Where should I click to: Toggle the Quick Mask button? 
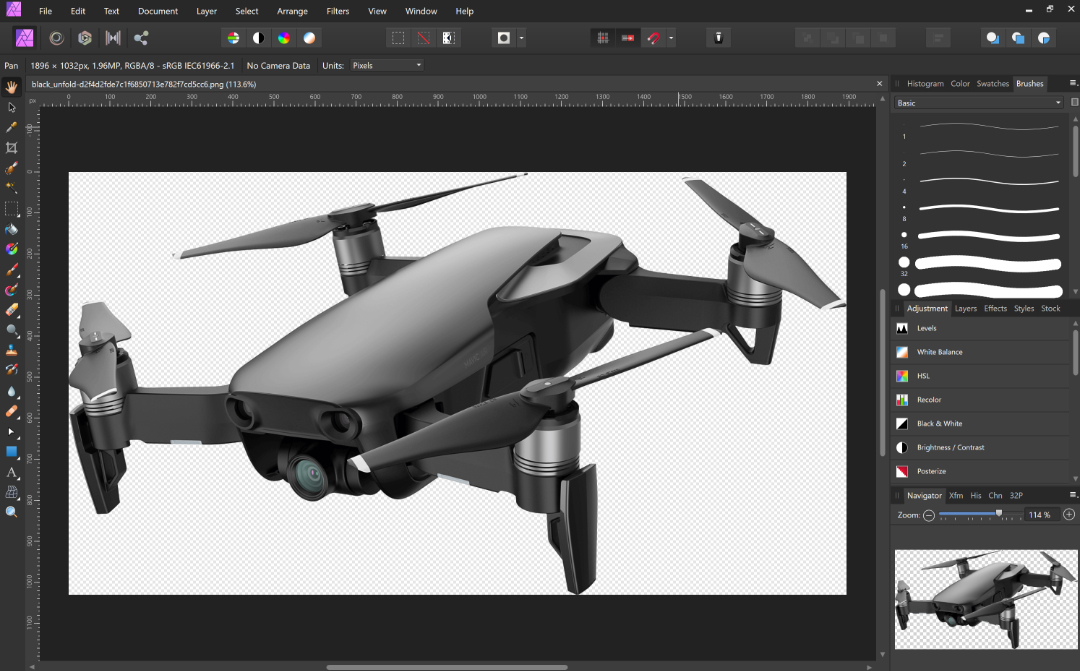pyautogui.click(x=505, y=38)
